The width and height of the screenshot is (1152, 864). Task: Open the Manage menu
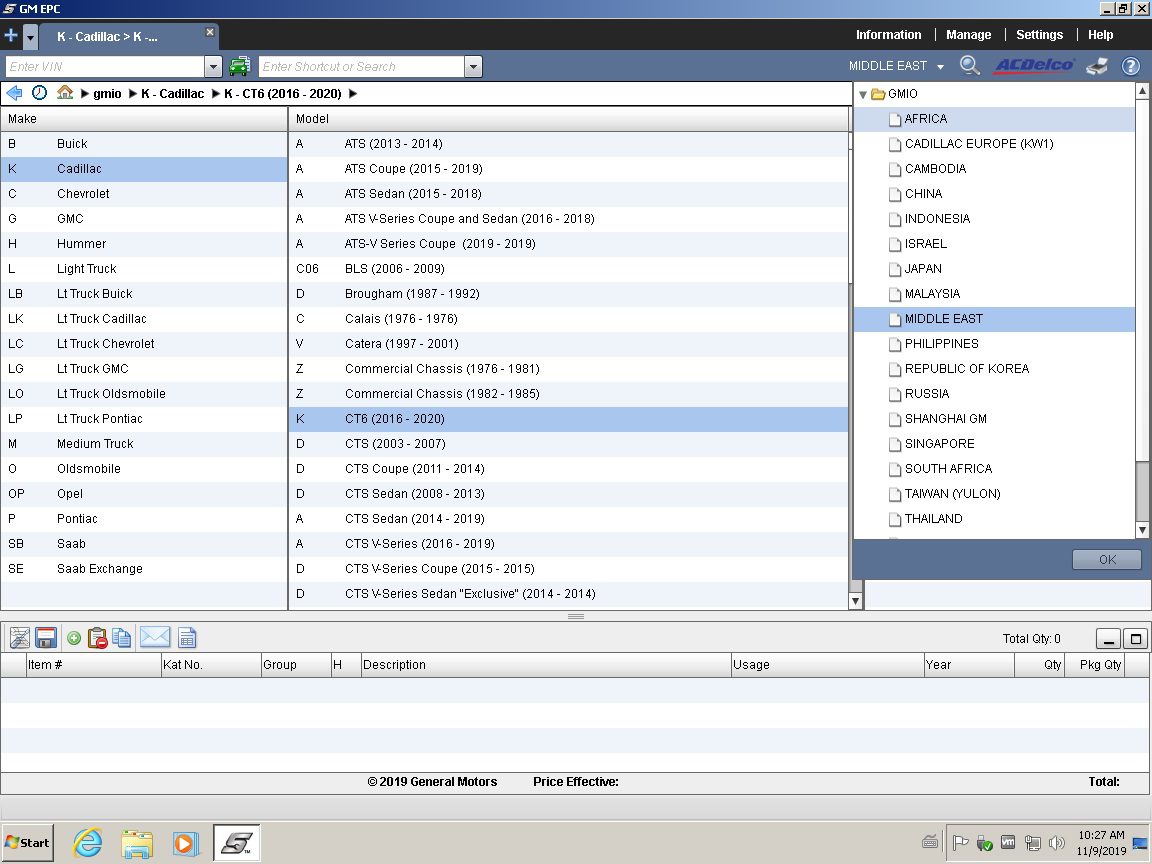click(968, 34)
